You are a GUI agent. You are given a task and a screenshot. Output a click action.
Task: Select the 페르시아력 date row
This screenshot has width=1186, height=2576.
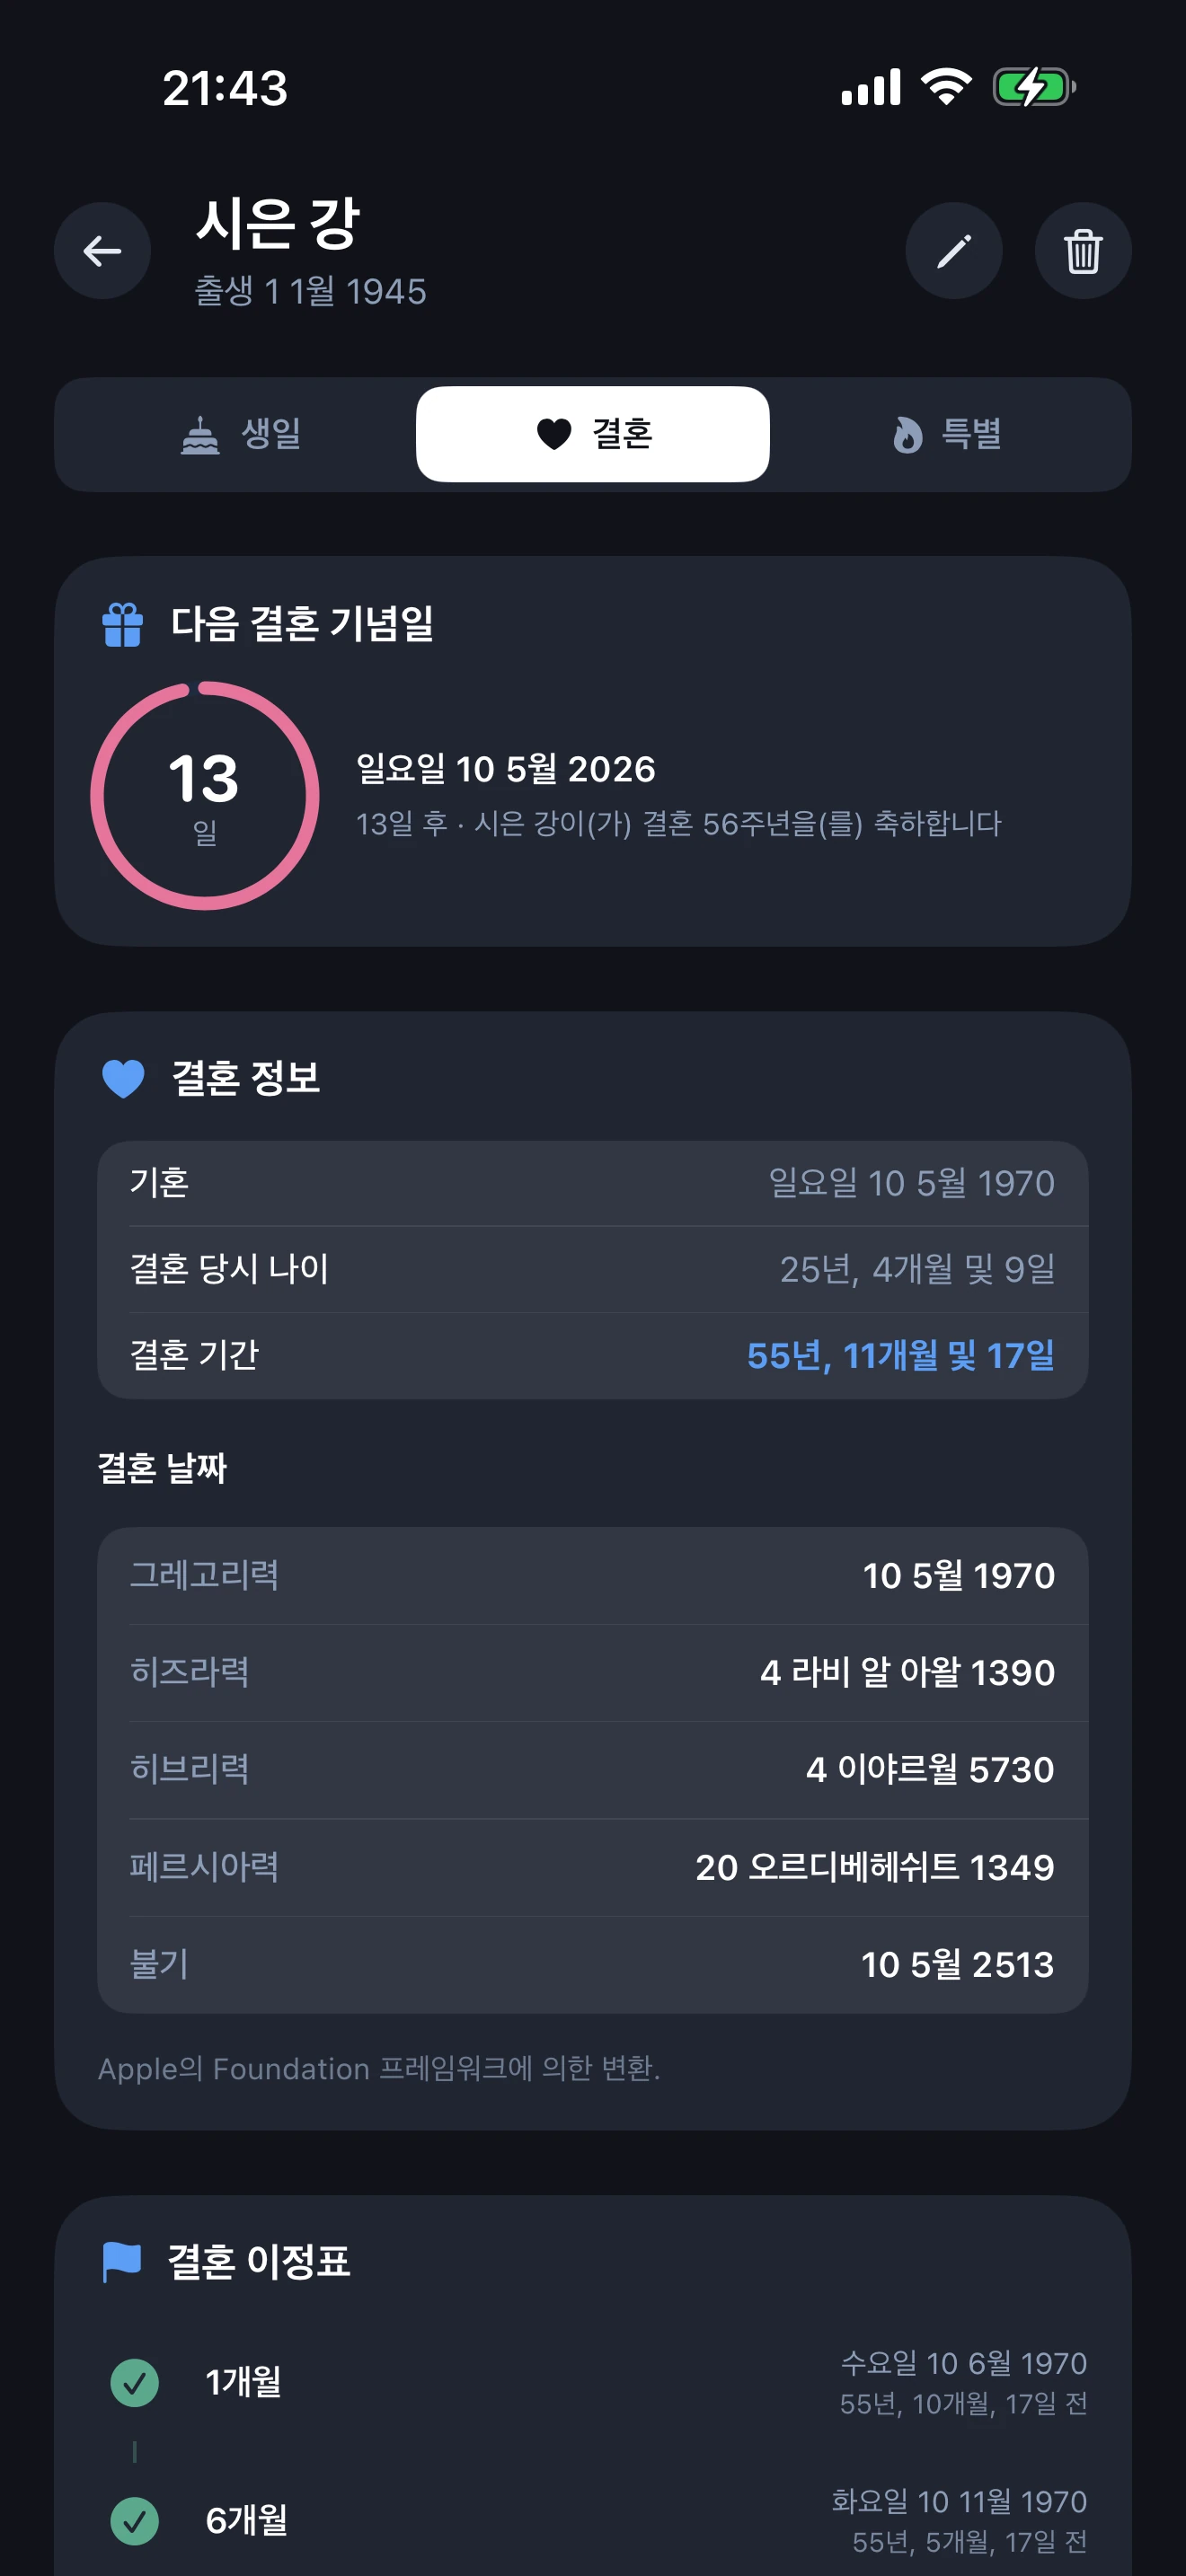tap(593, 1867)
